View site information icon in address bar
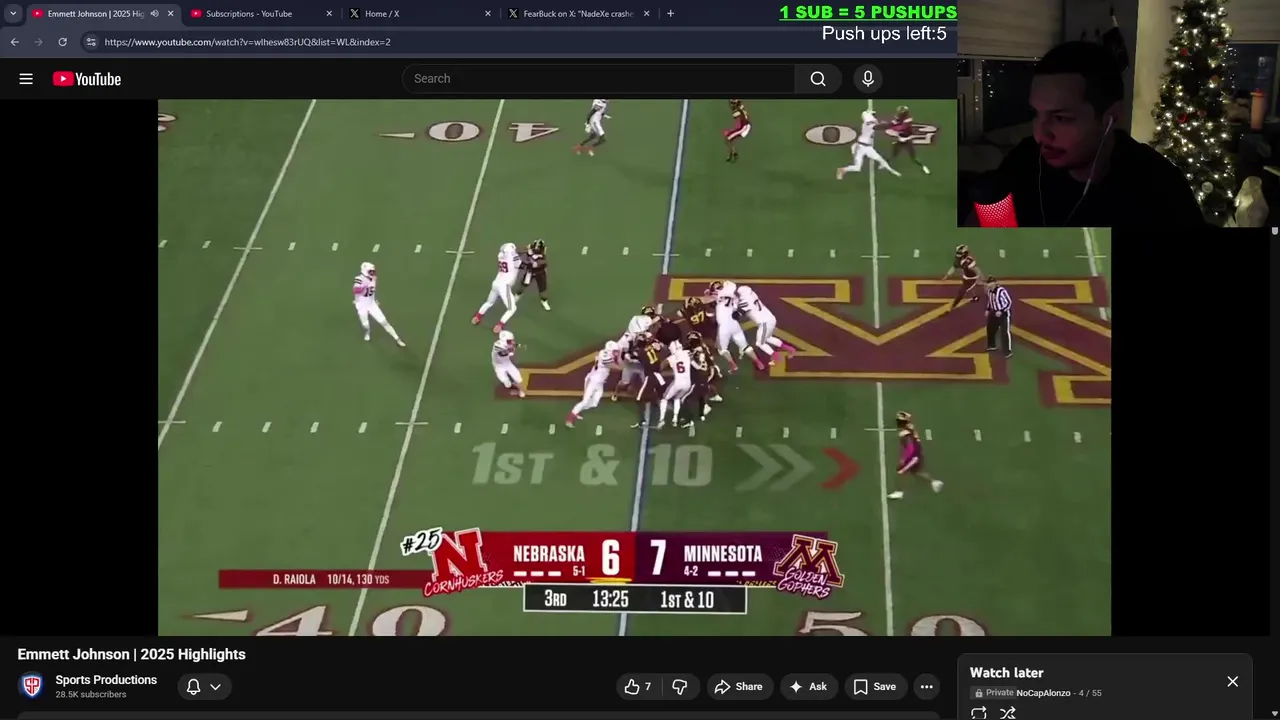The width and height of the screenshot is (1280, 720). (91, 42)
